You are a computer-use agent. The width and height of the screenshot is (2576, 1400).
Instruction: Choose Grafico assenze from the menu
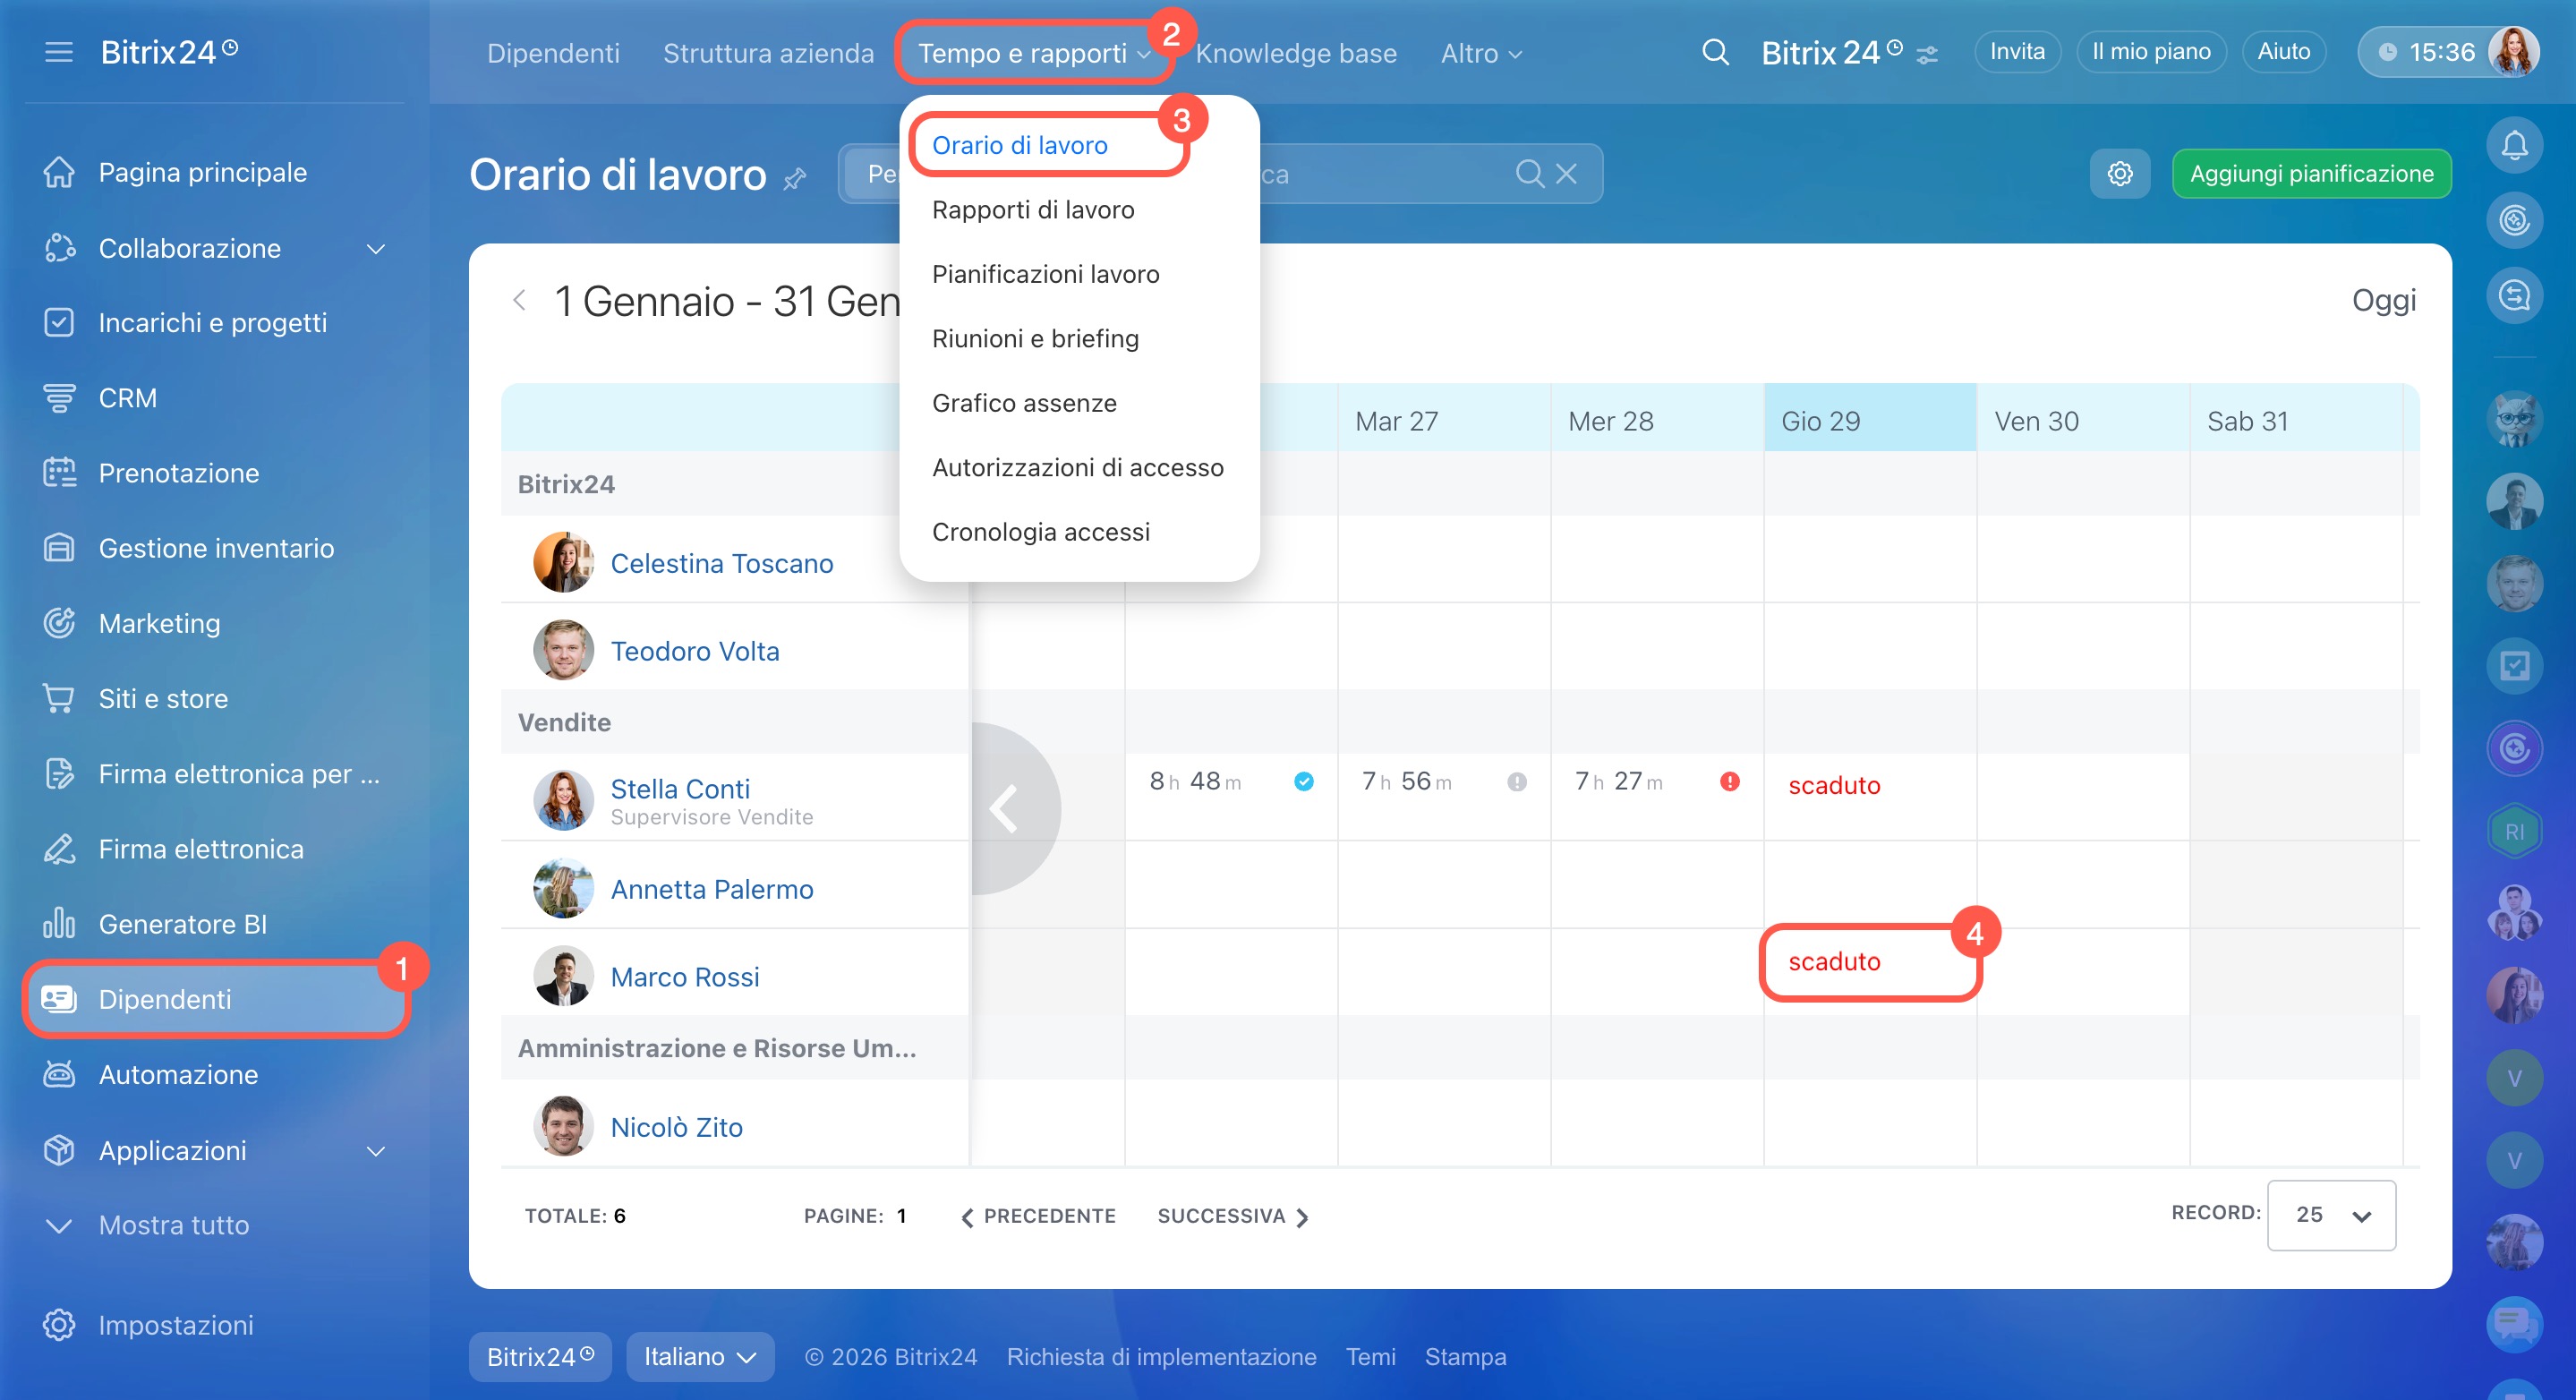coord(1024,403)
